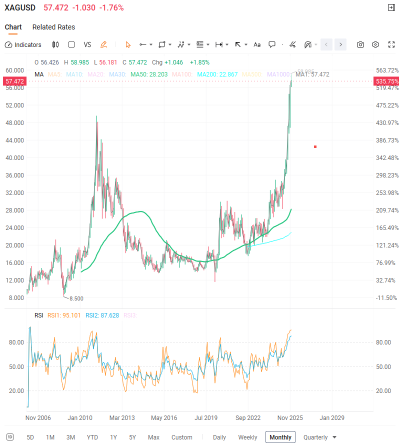This screenshot has width=399, height=444.
Task: Click the previous arrow toolbar button
Action: click(x=326, y=45)
